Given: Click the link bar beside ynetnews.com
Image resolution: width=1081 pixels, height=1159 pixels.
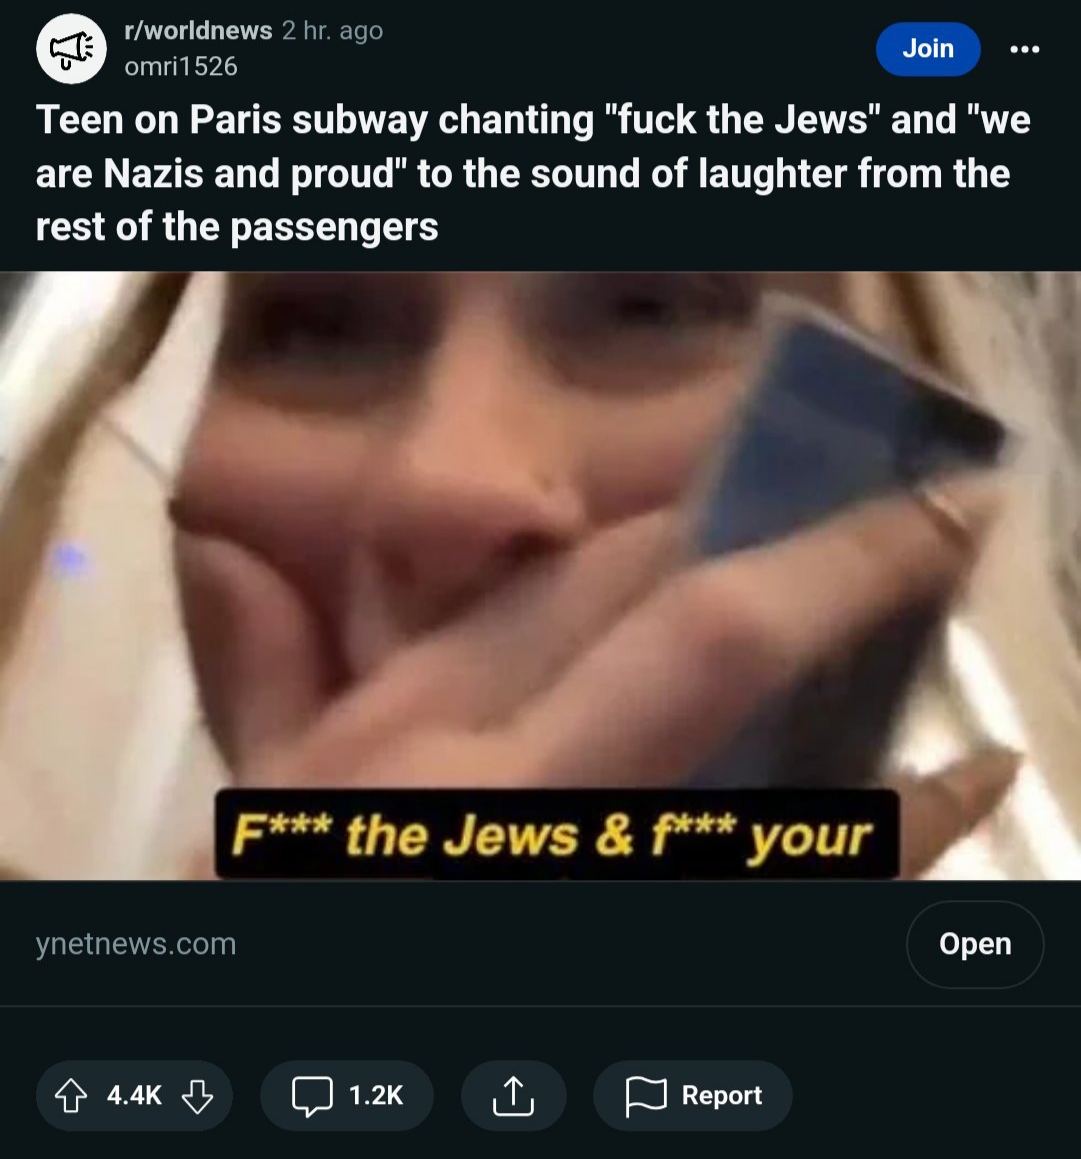Looking at the screenshot, I should [x=540, y=944].
